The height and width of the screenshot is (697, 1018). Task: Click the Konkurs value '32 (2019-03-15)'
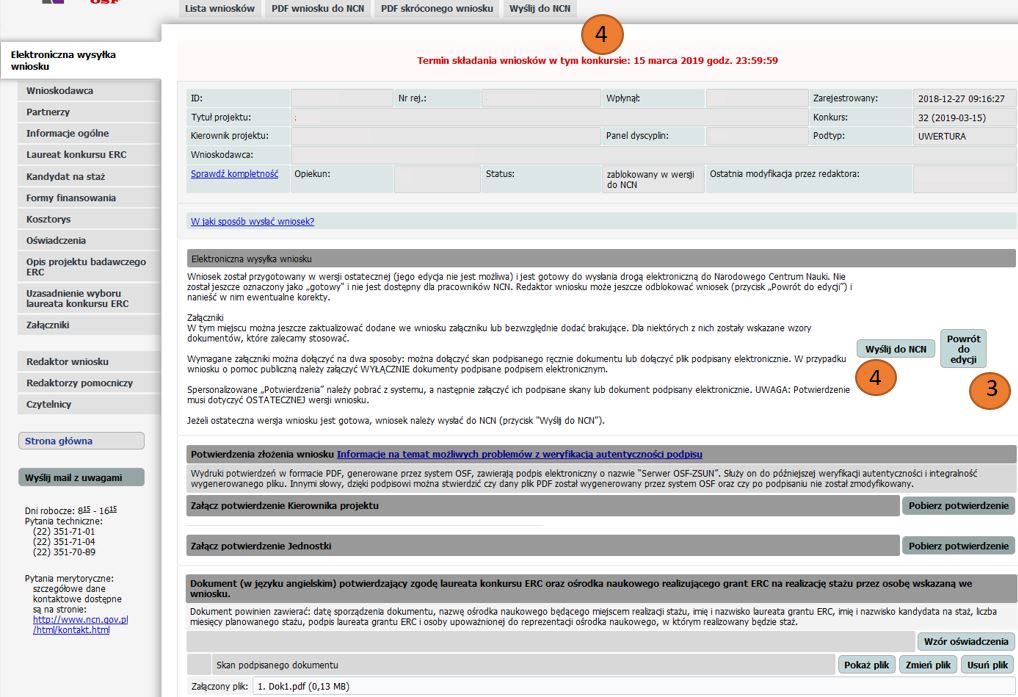952,118
